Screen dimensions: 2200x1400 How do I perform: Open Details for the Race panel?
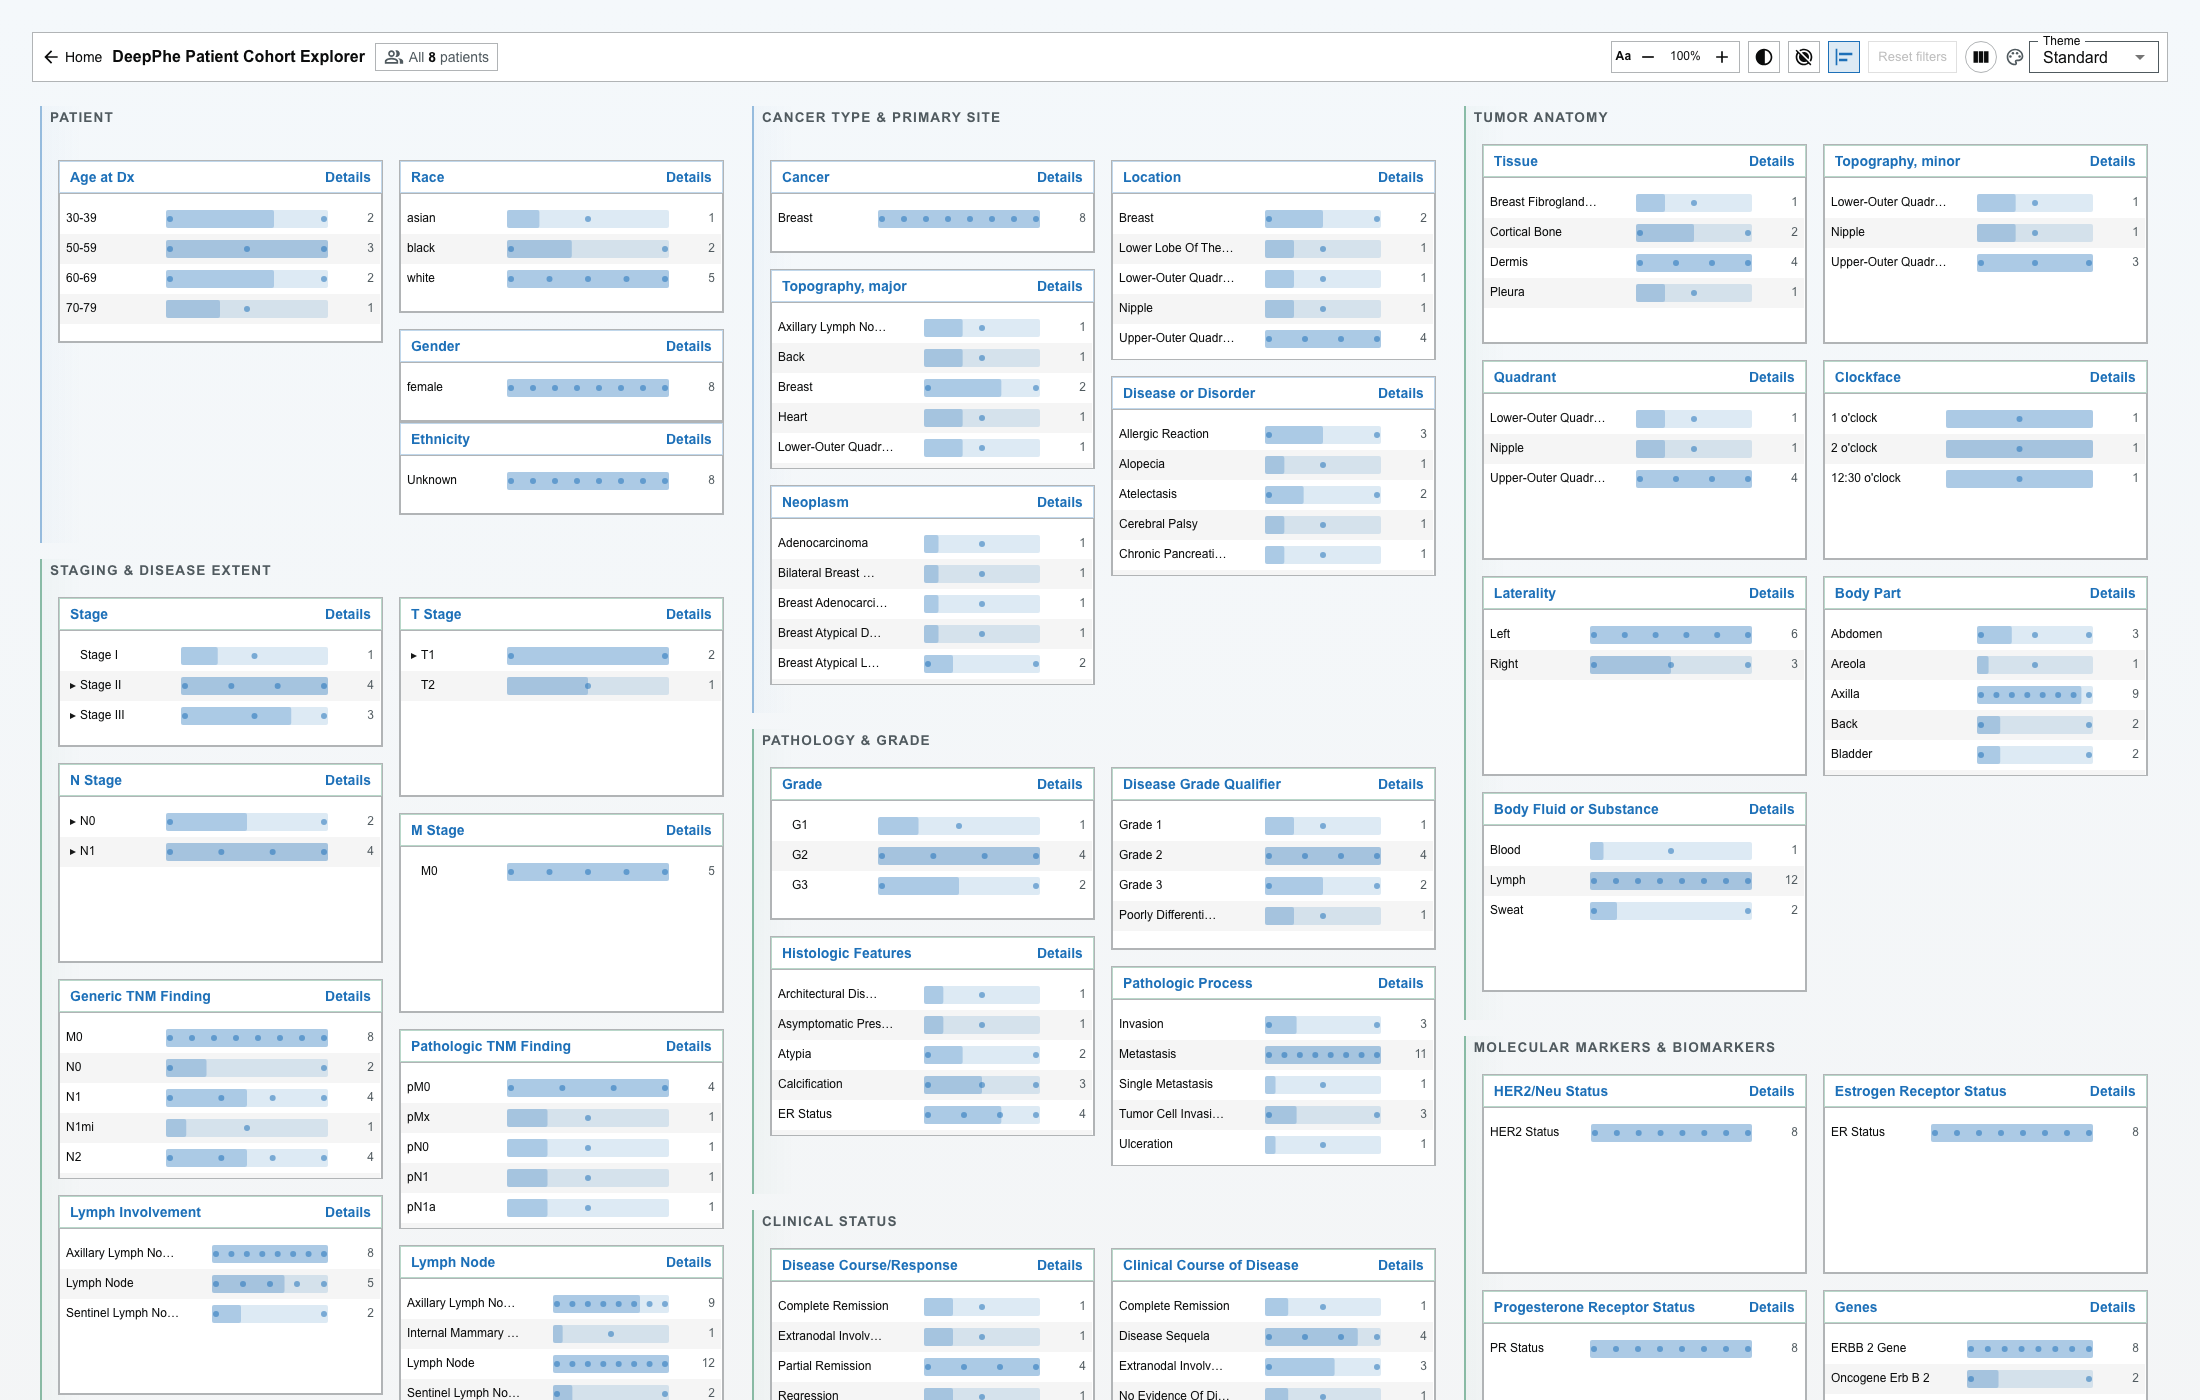[688, 177]
